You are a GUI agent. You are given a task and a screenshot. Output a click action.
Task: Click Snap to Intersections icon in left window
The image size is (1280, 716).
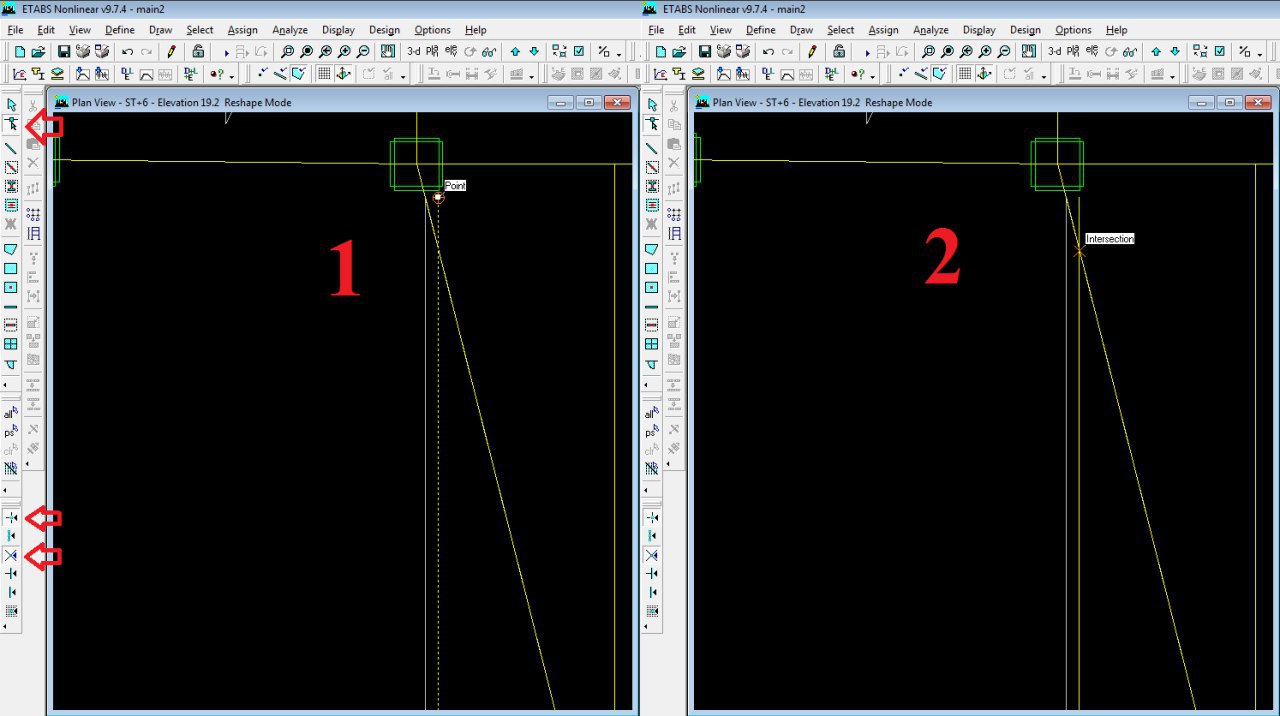(x=11, y=555)
